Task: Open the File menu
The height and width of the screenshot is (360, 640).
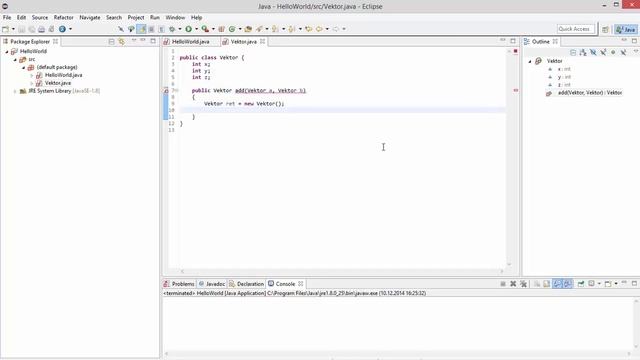Action: (7, 18)
